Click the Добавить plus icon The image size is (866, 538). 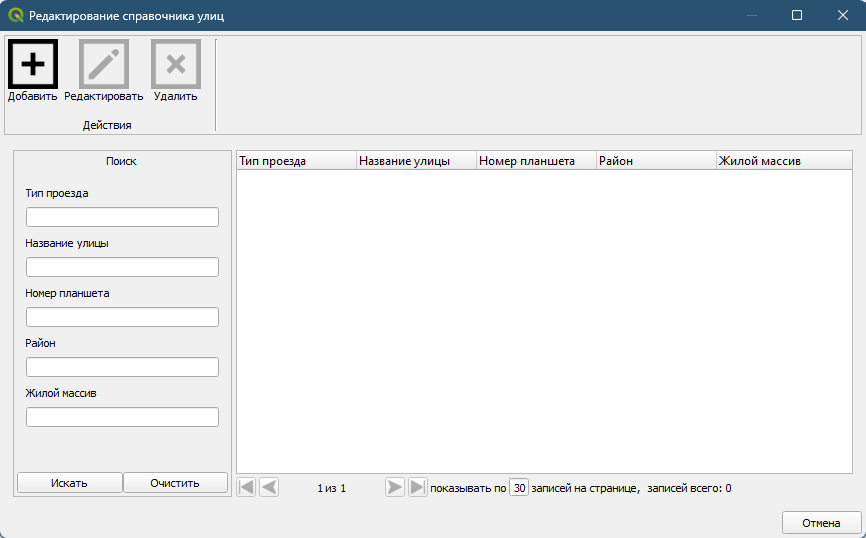[x=33, y=64]
